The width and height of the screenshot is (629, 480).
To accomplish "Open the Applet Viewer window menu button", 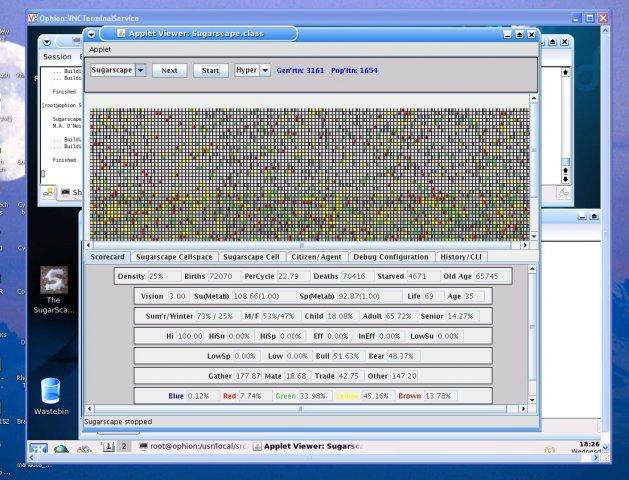I will point(91,34).
